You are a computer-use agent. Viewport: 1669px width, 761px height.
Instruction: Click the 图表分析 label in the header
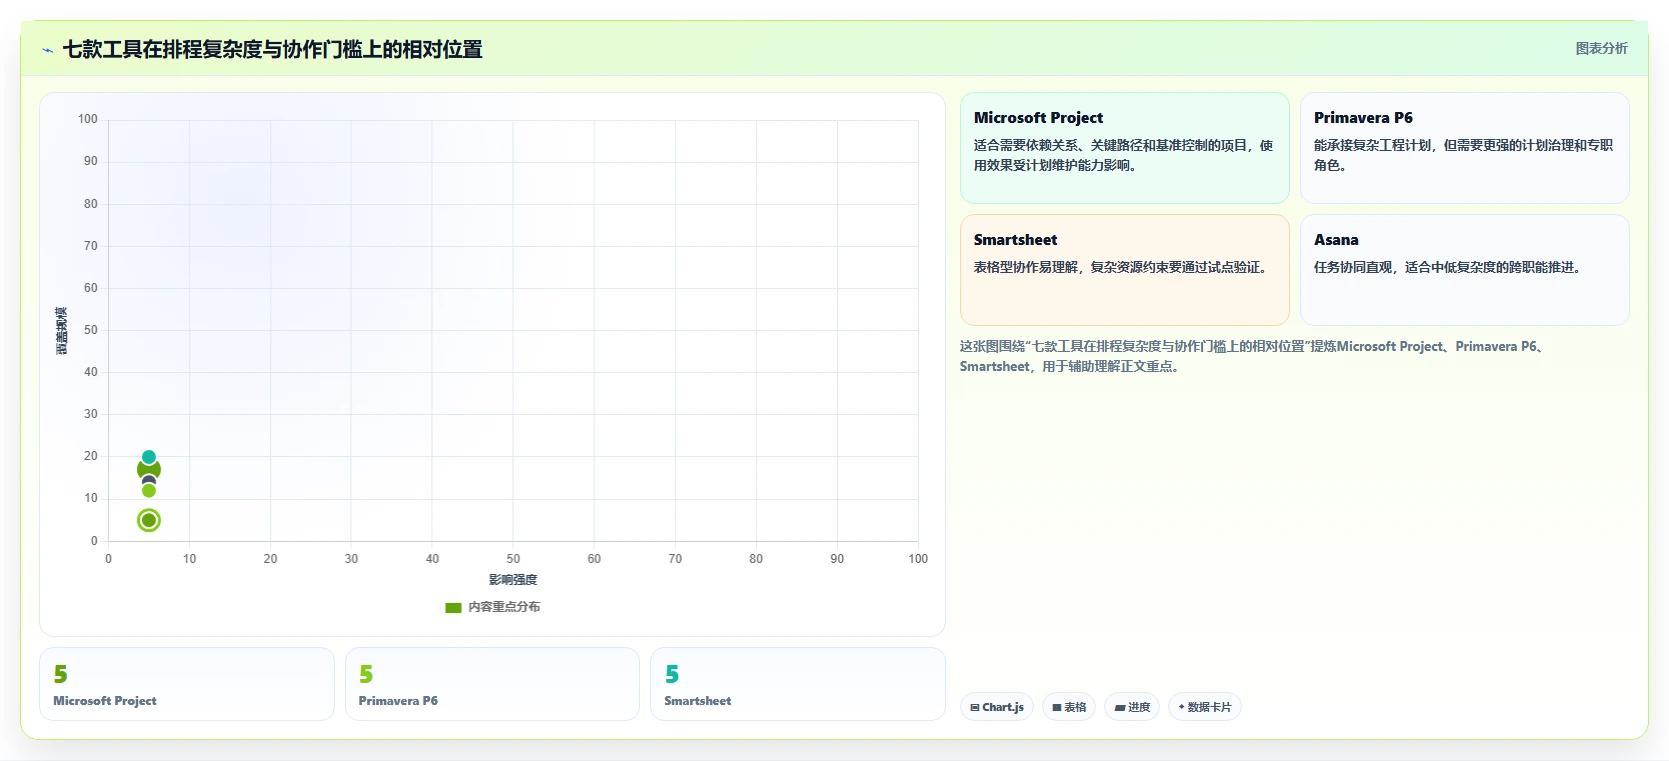tap(1601, 48)
